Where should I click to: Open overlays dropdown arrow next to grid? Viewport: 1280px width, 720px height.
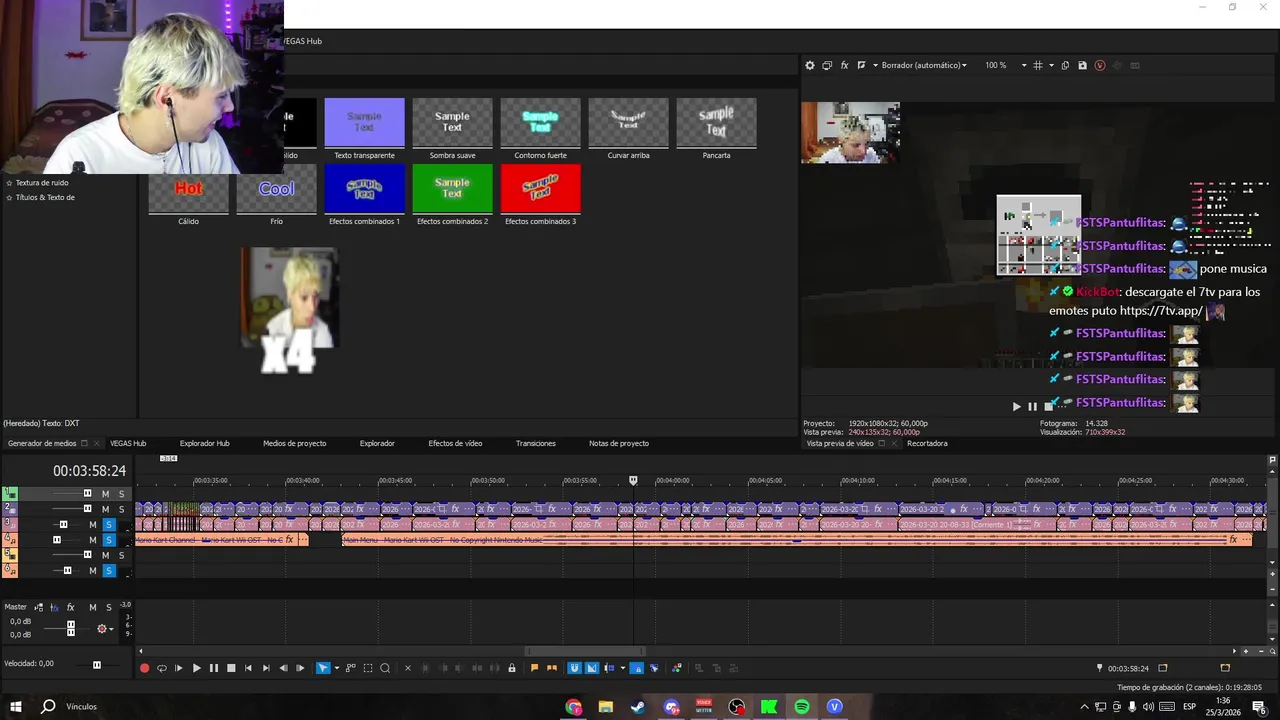tap(1051, 65)
